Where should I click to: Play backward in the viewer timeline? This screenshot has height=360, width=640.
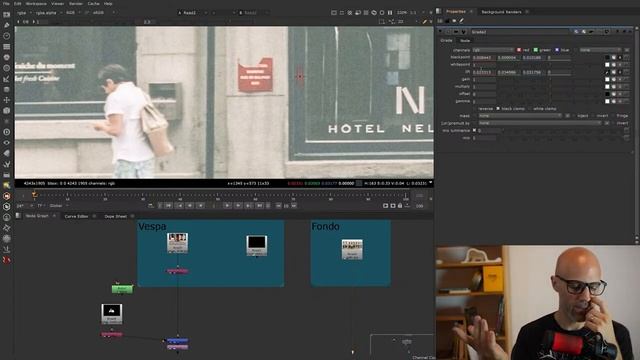[x=200, y=206]
